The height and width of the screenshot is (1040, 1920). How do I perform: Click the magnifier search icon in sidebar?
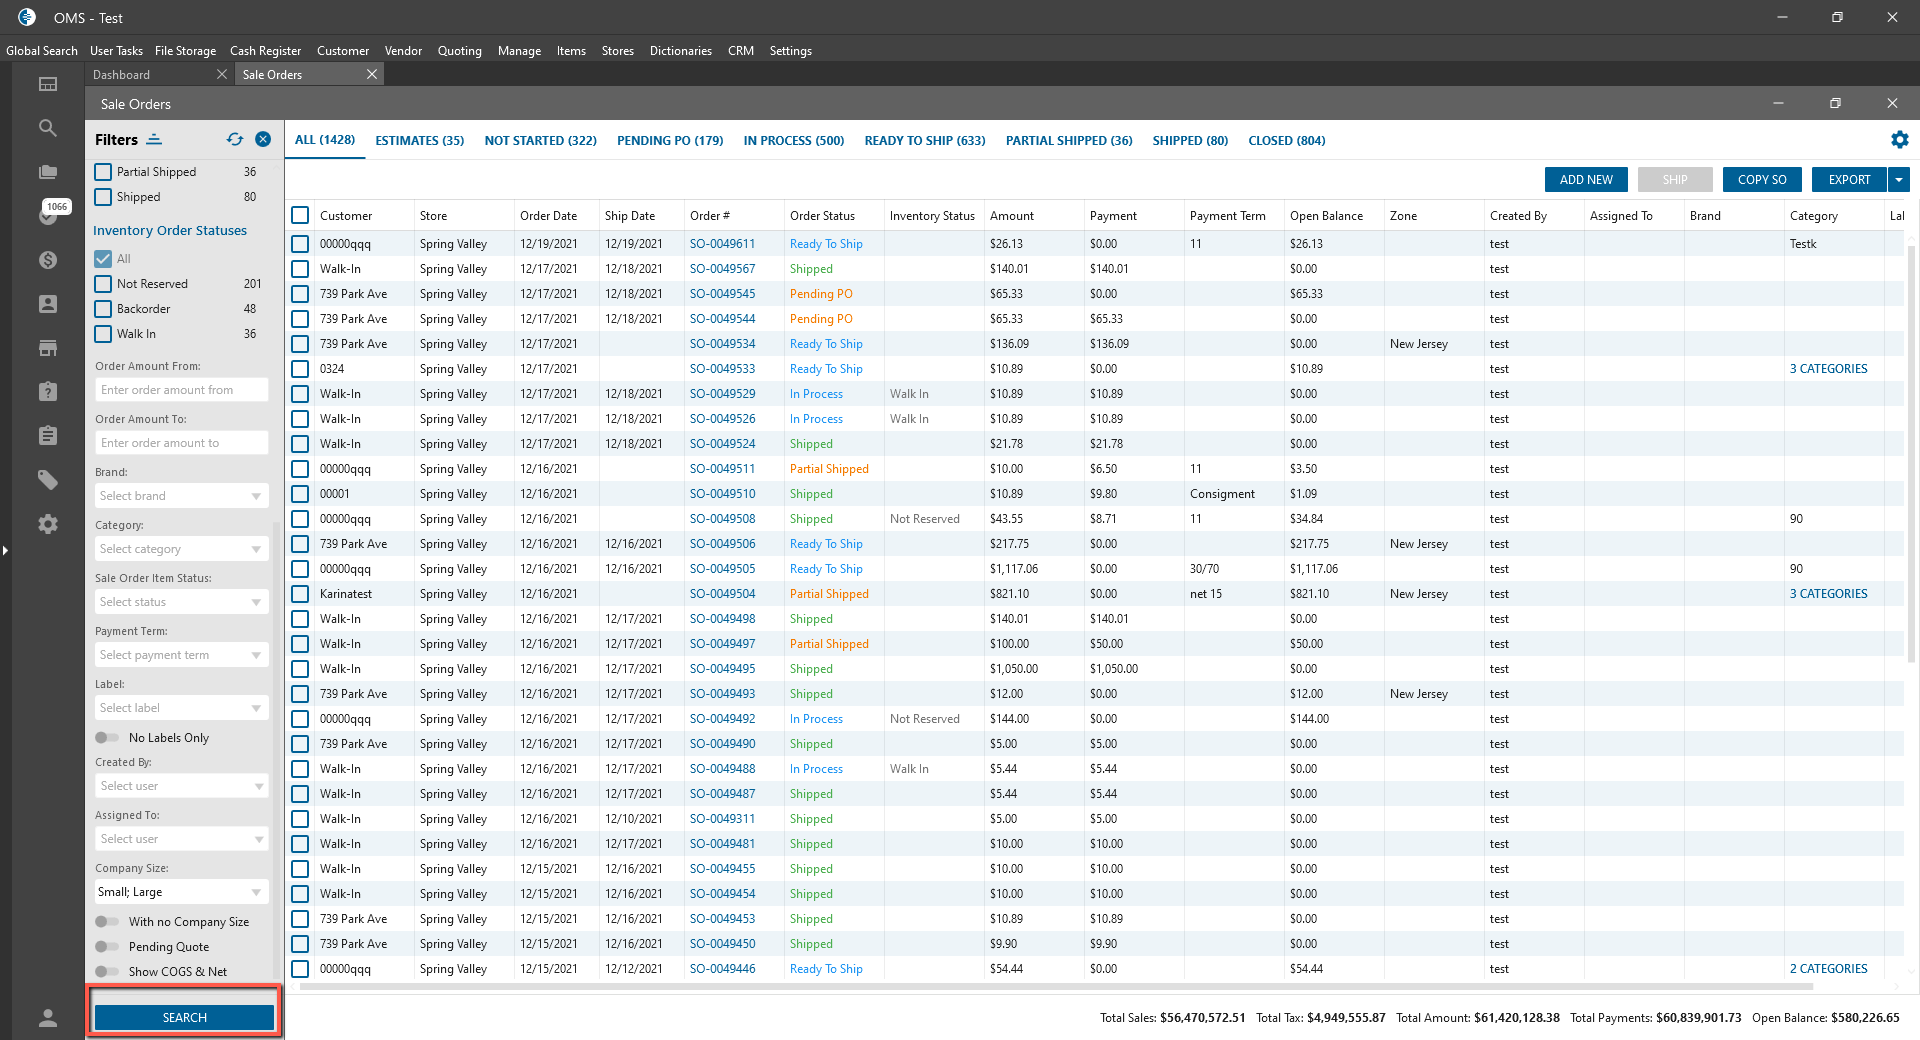(47, 128)
